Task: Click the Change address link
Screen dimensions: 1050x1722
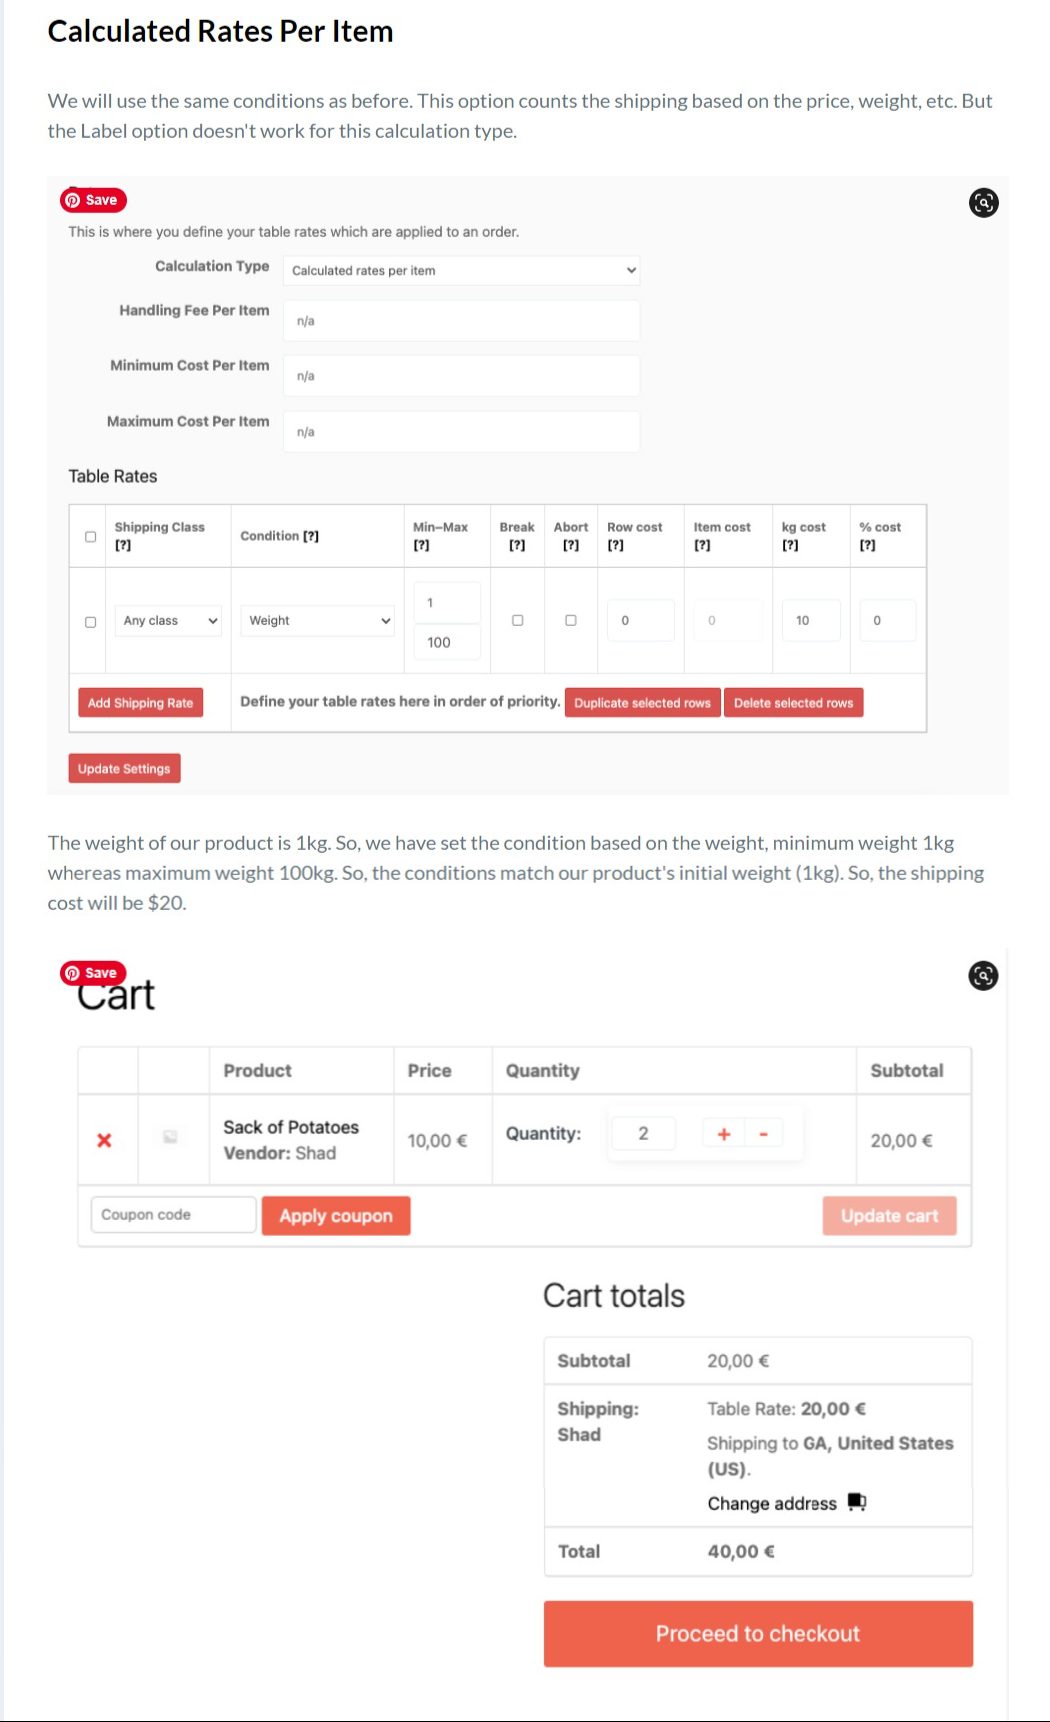Action: (772, 1503)
